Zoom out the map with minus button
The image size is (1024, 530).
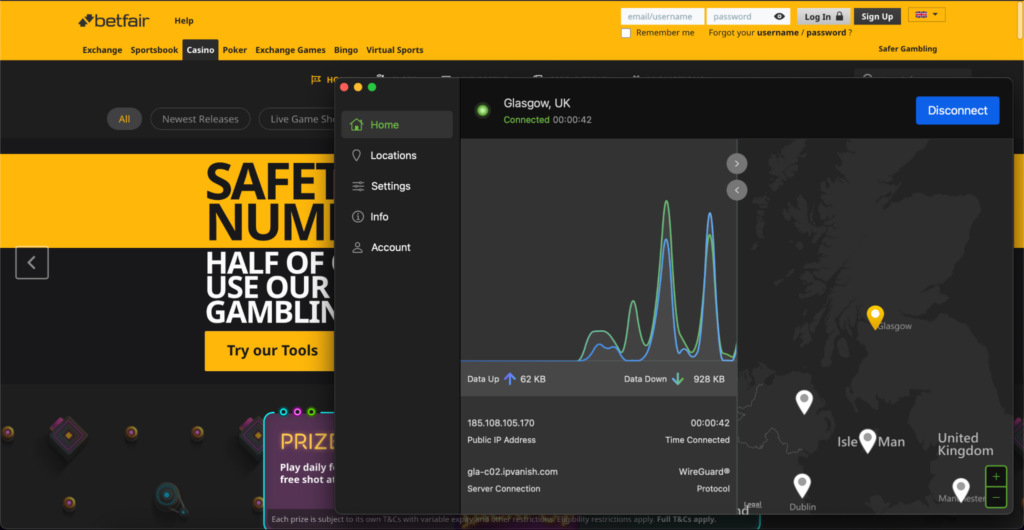click(x=995, y=497)
